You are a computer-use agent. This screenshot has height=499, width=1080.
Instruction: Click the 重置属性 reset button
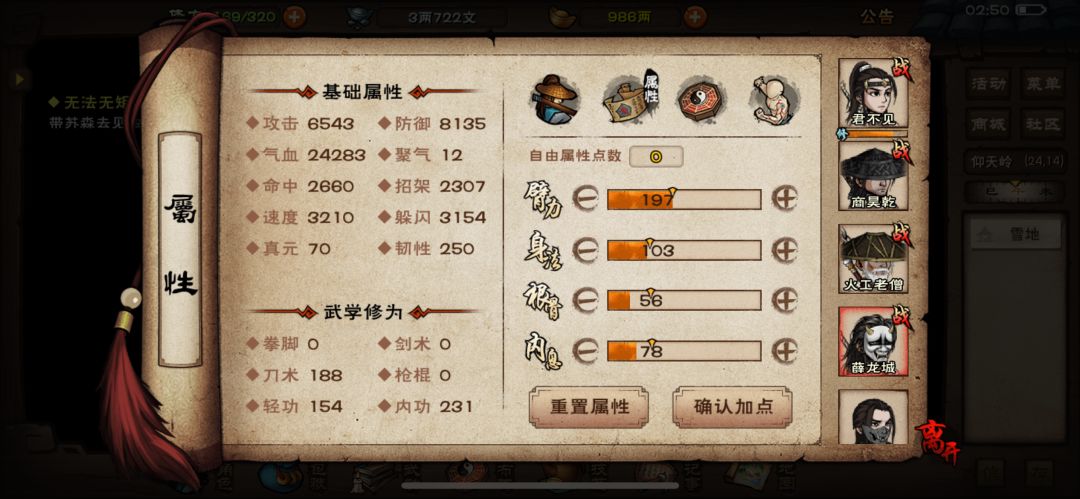coord(589,407)
